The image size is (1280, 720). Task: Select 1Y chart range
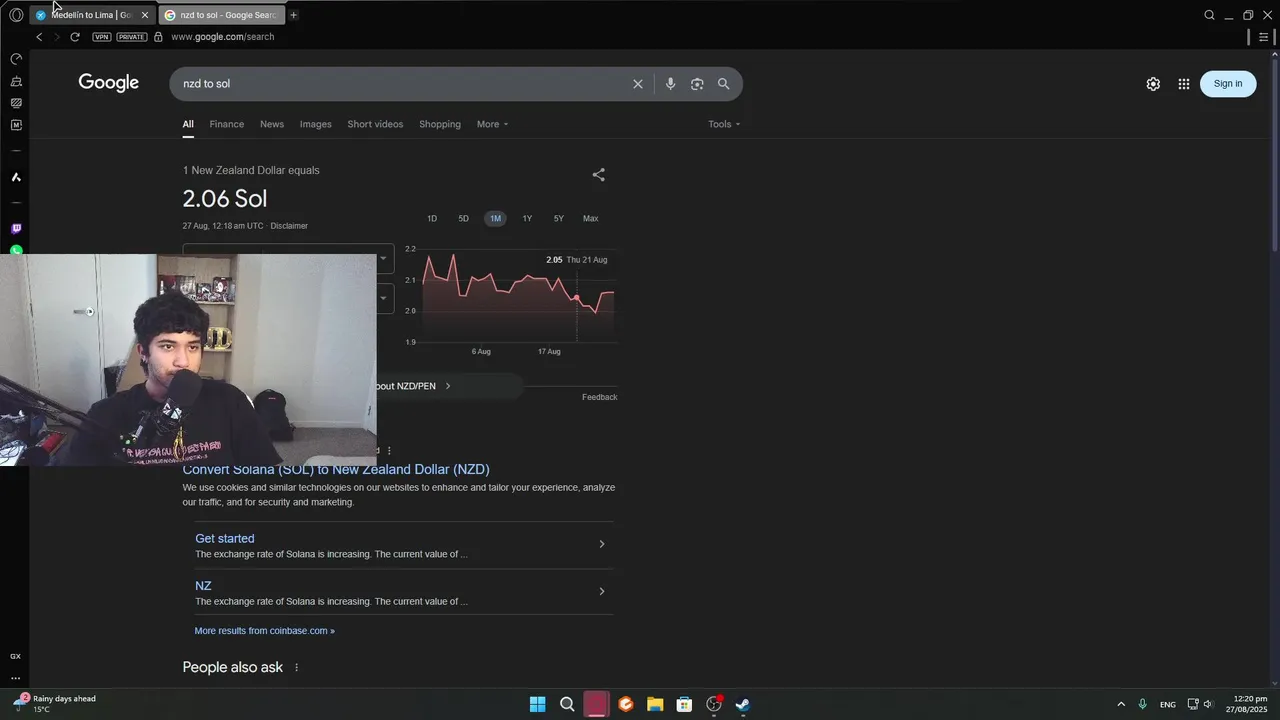click(527, 218)
